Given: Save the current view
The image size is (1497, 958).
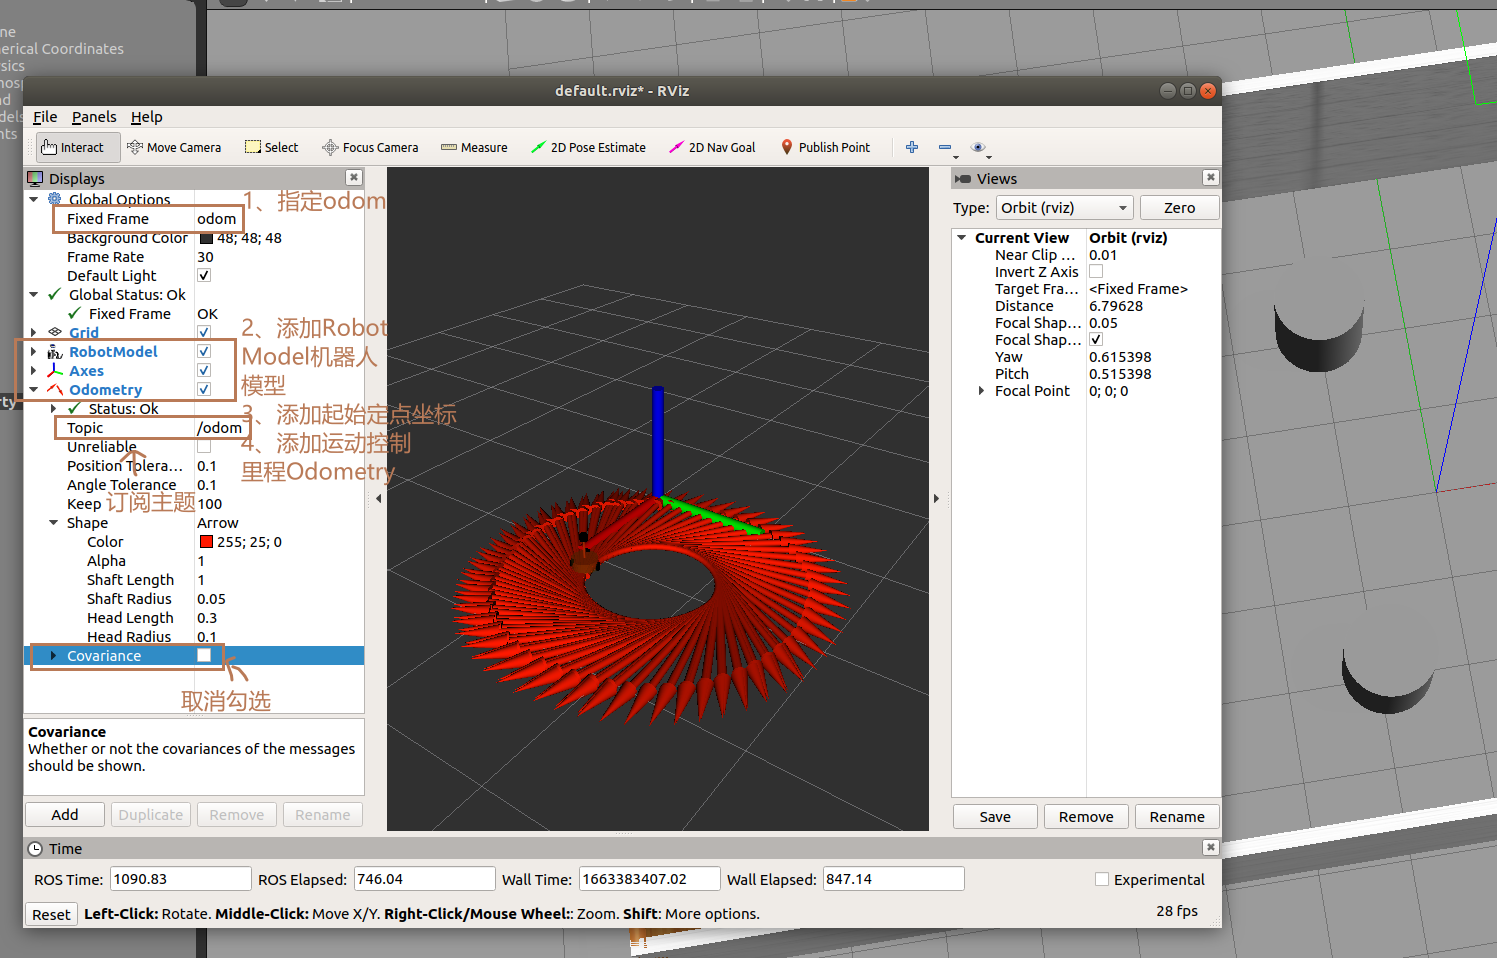Looking at the screenshot, I should [995, 817].
